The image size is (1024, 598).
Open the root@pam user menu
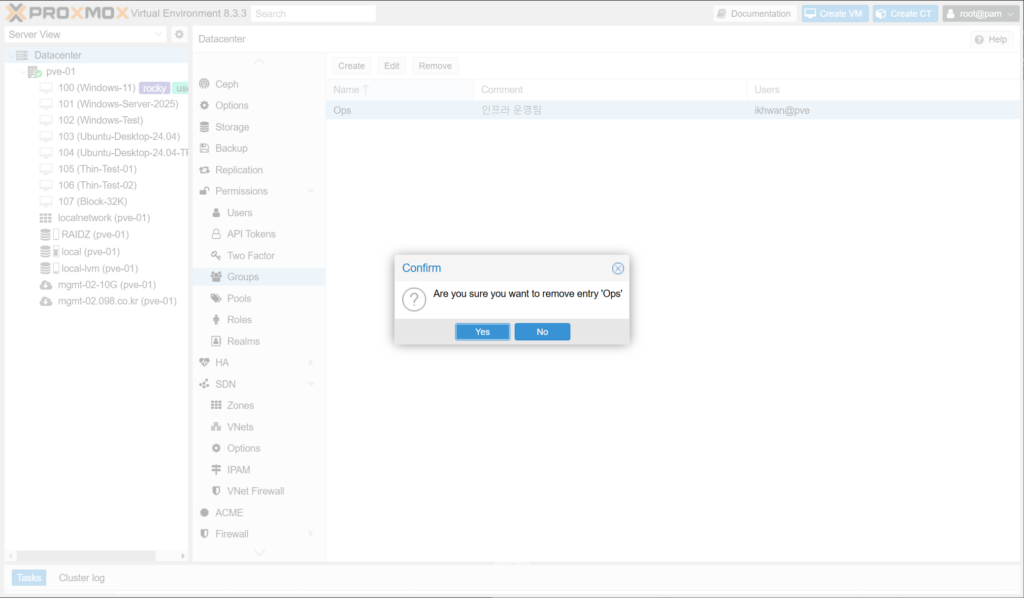click(980, 14)
